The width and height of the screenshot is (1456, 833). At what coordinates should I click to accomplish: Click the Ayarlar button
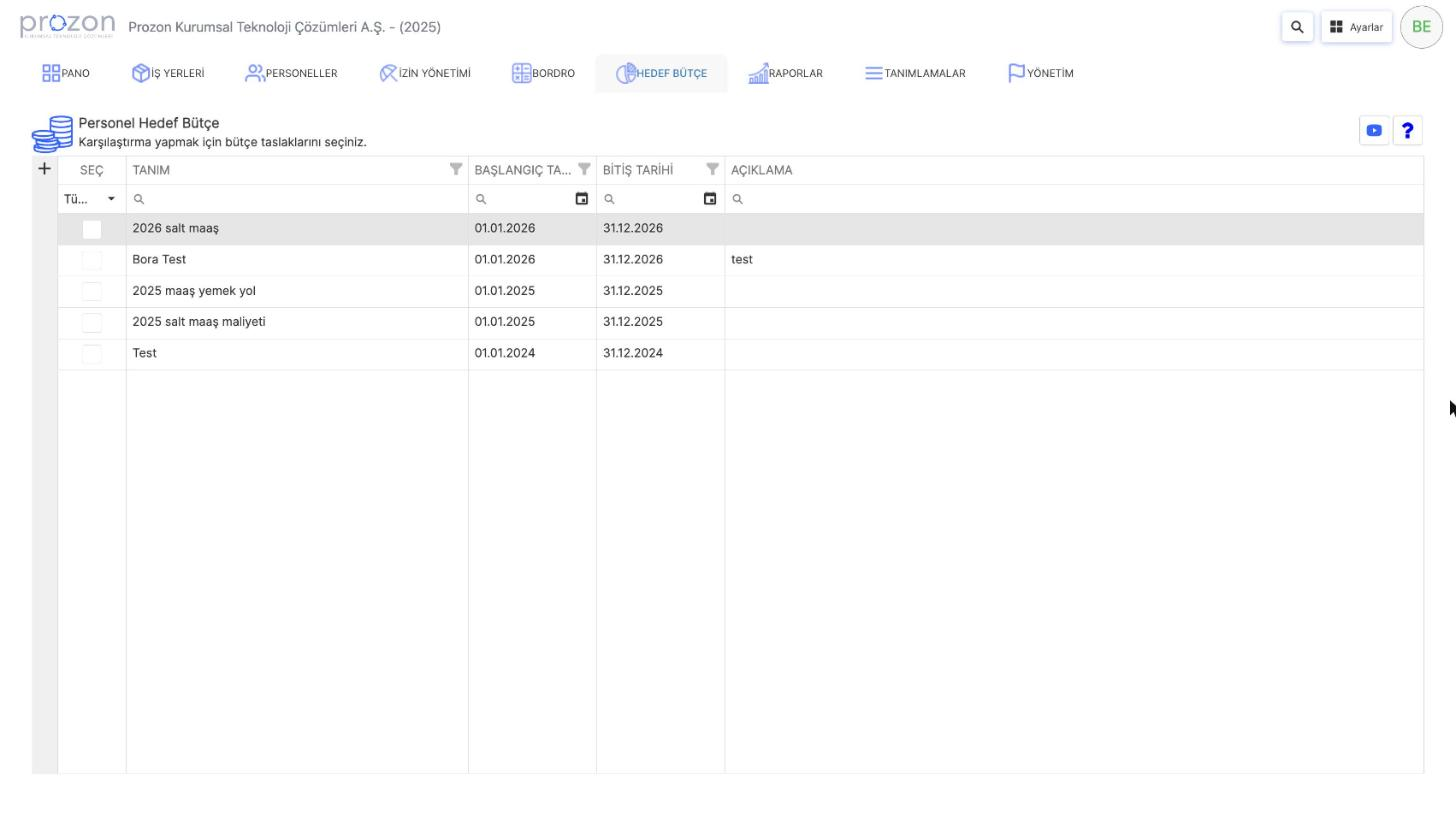[x=1356, y=27]
